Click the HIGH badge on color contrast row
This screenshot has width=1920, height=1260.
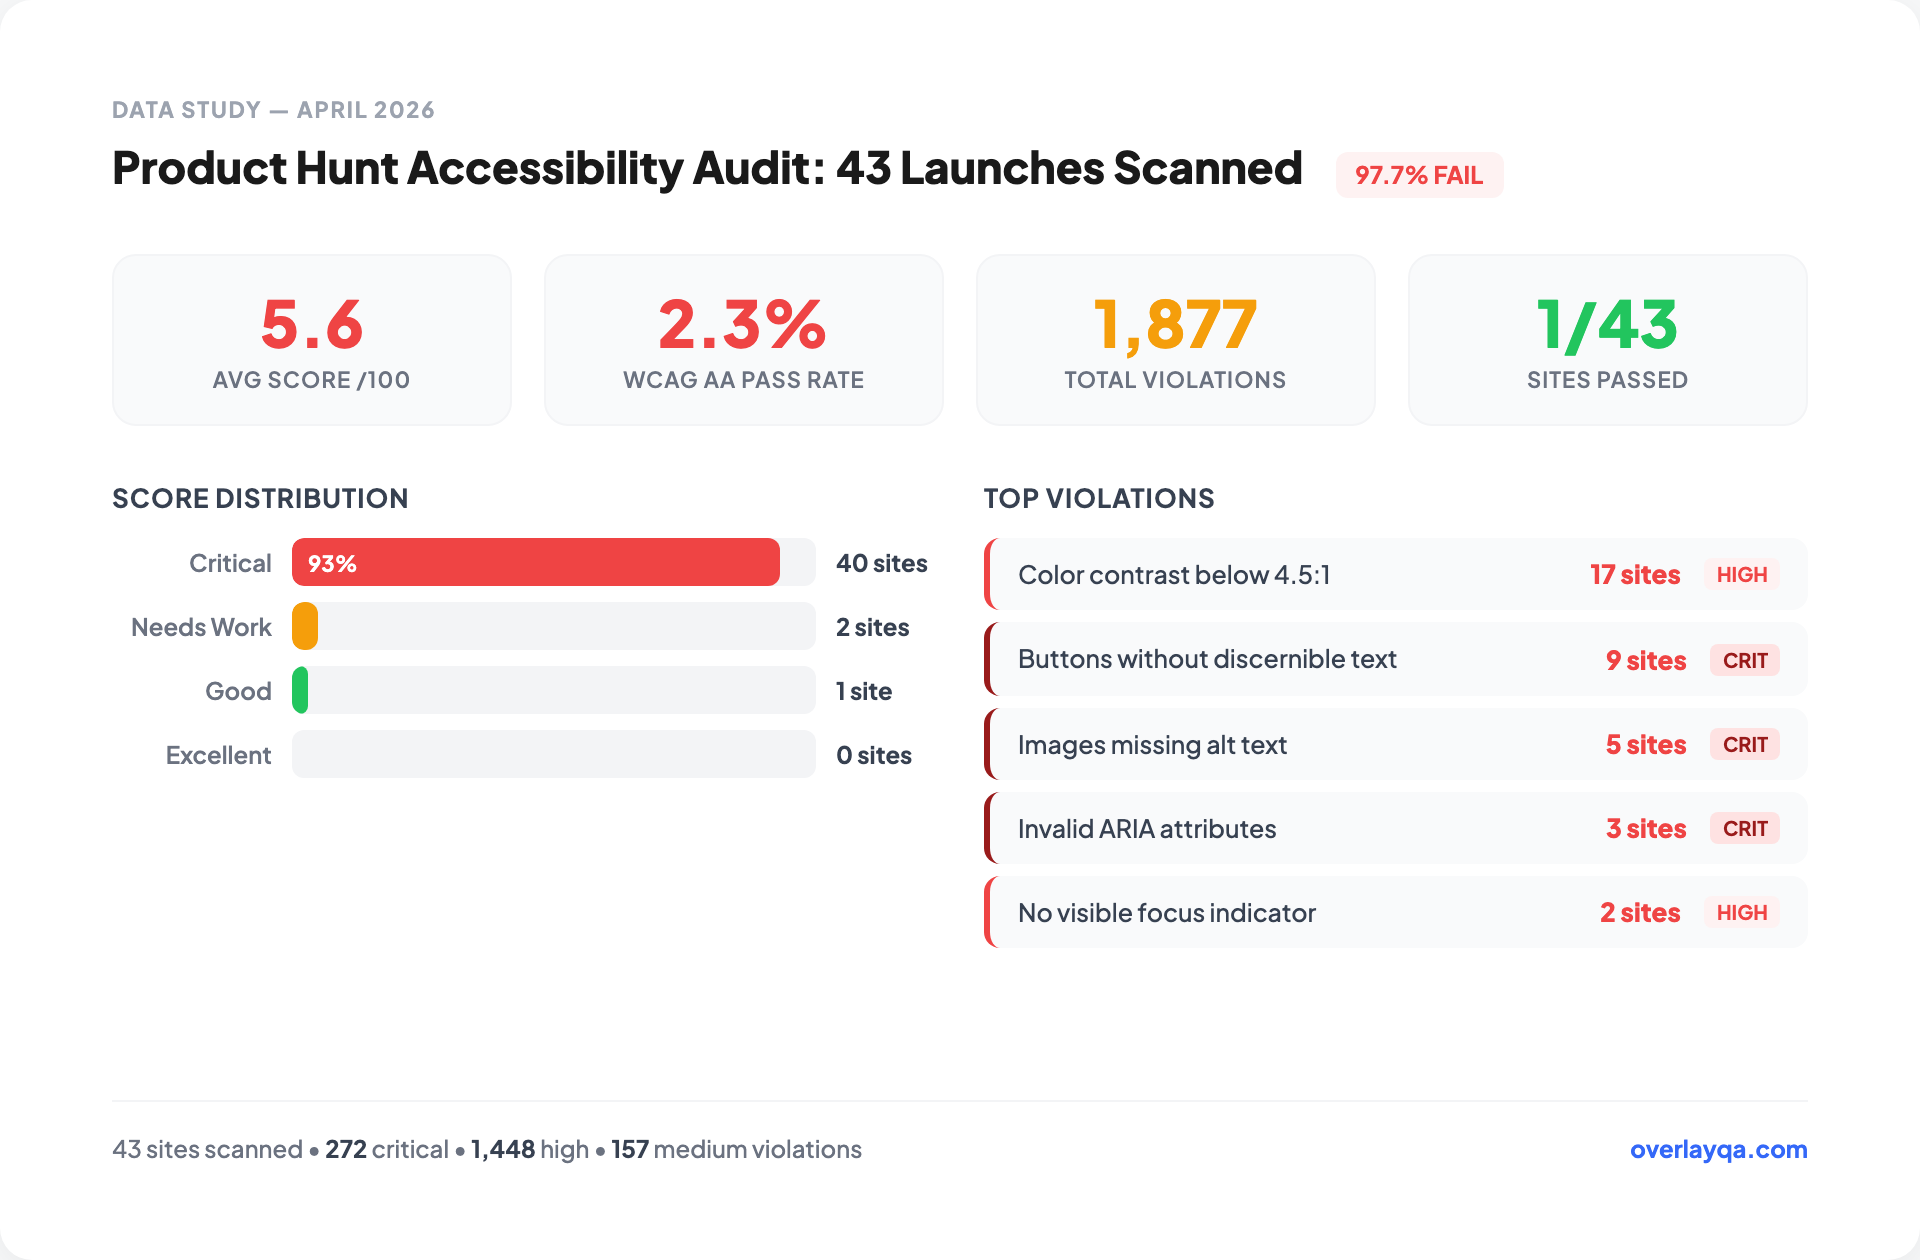point(1742,574)
